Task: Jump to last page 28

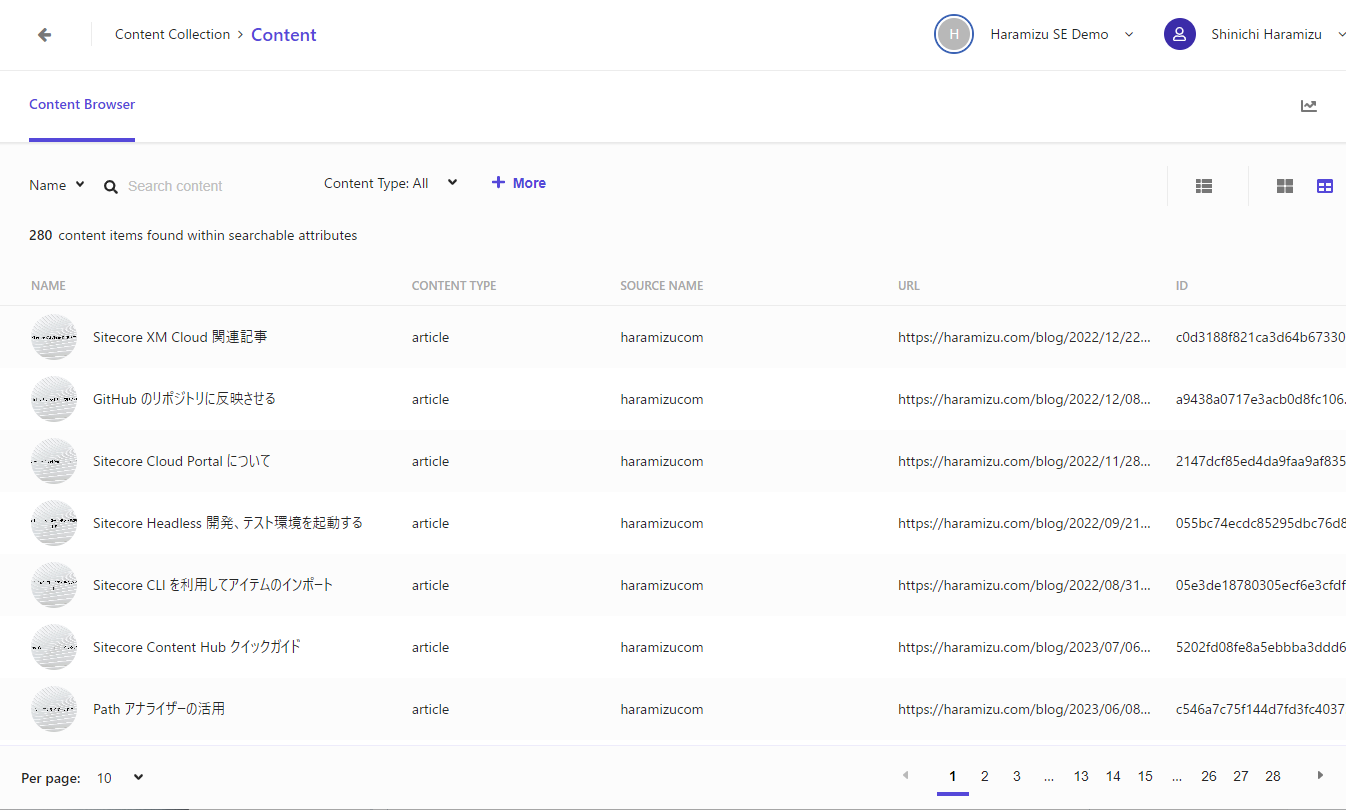Action: 1273,776
